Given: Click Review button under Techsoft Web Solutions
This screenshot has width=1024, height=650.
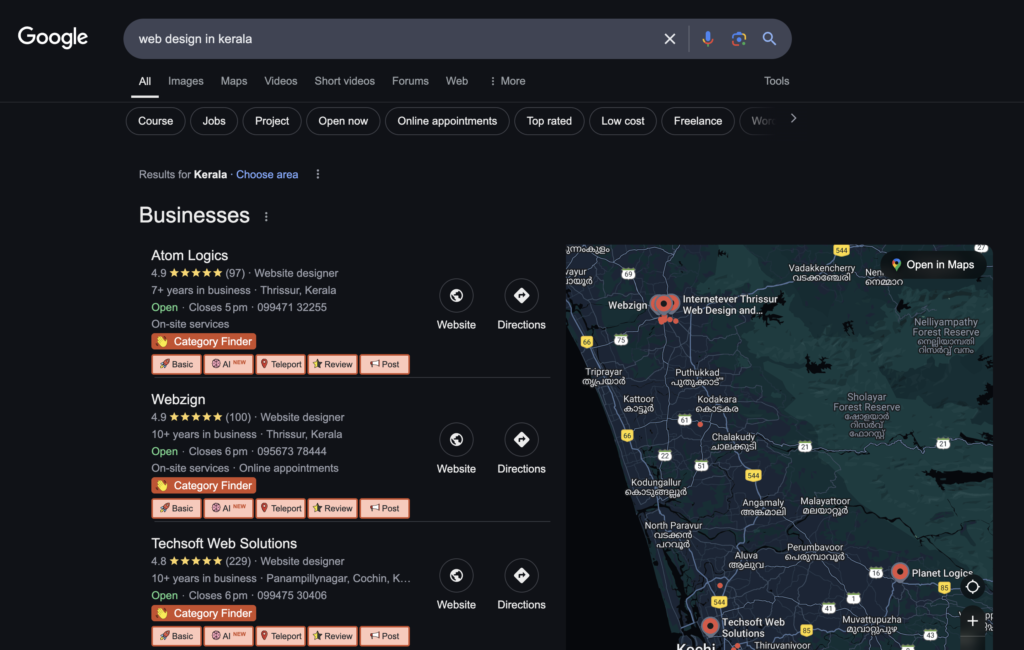Looking at the screenshot, I should (332, 636).
